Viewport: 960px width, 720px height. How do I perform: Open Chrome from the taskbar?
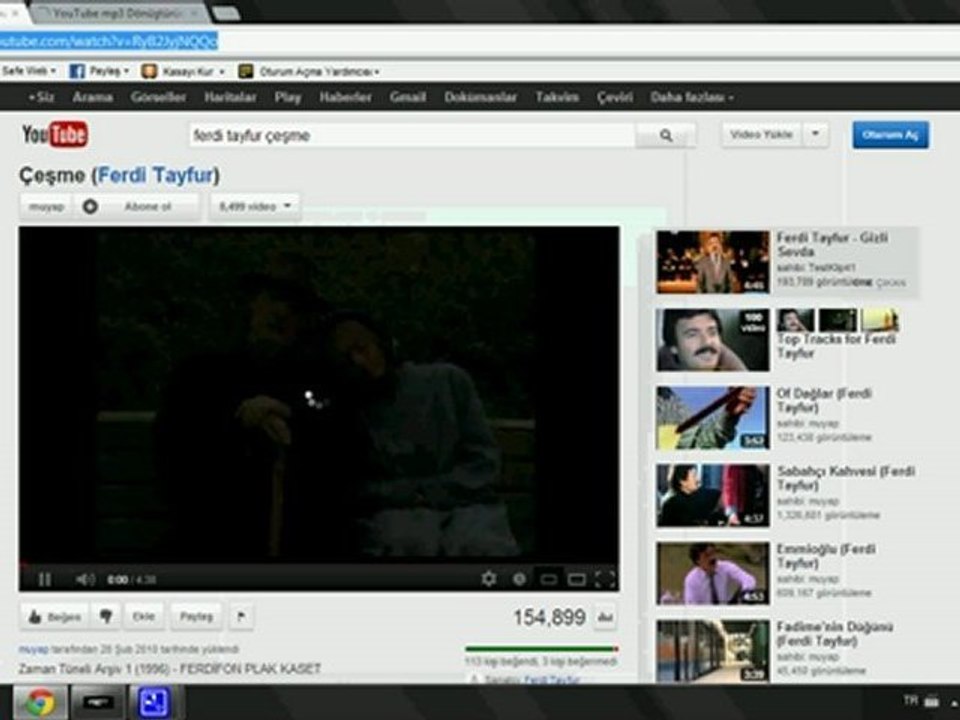(39, 702)
